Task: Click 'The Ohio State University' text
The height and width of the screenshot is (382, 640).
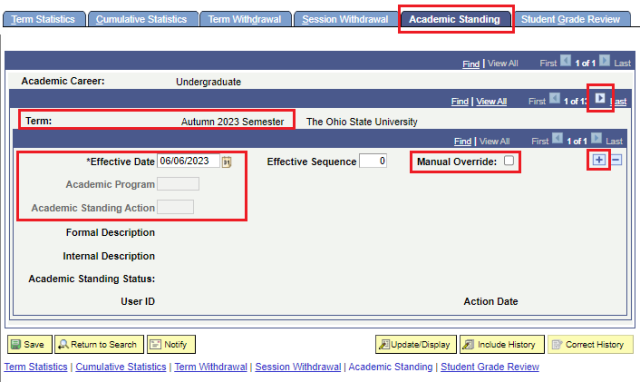Action: (x=362, y=122)
